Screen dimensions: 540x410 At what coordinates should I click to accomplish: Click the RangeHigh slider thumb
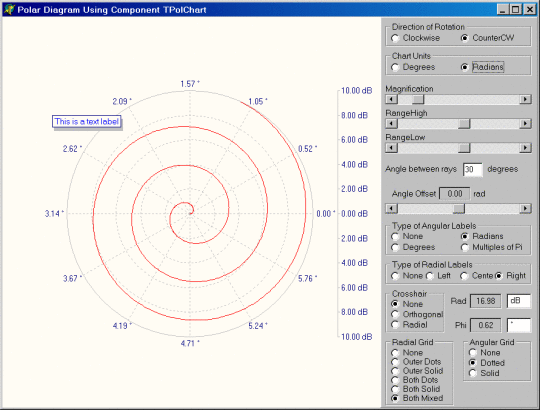tap(464, 123)
